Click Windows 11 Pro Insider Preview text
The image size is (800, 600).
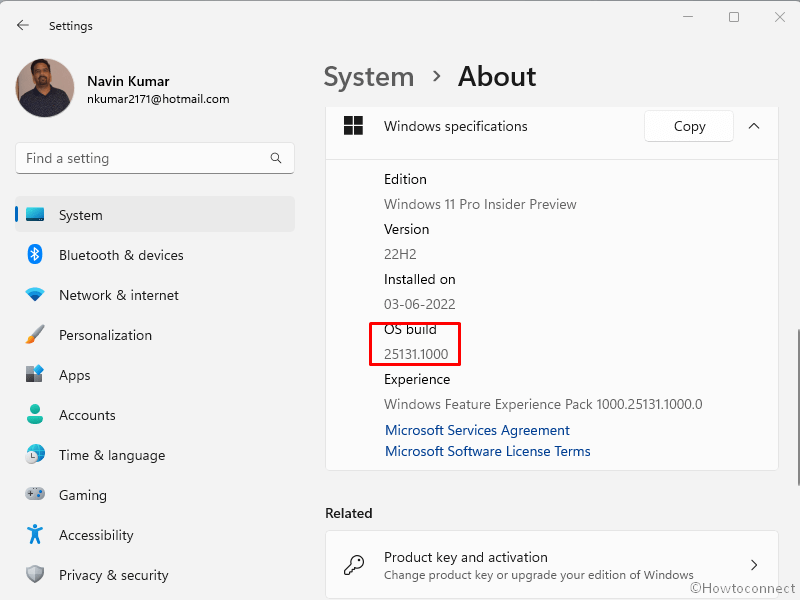click(x=480, y=204)
